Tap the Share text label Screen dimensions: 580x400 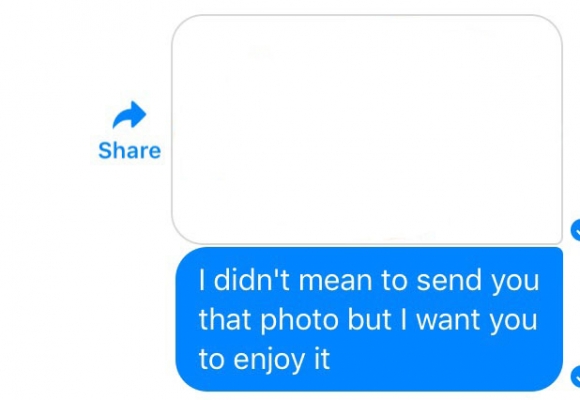click(x=129, y=151)
